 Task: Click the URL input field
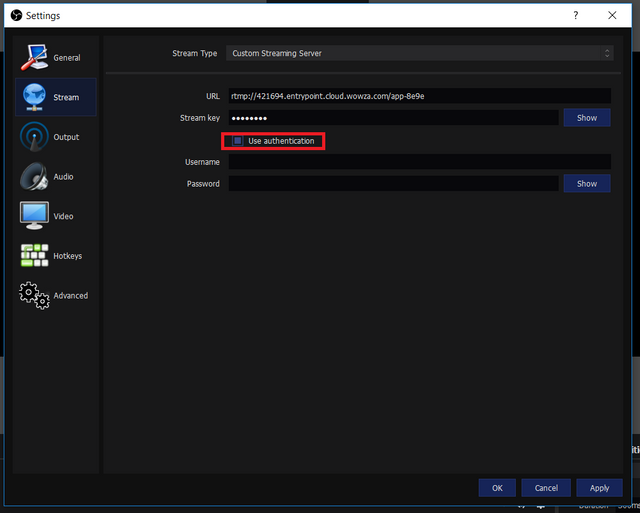tap(420, 96)
